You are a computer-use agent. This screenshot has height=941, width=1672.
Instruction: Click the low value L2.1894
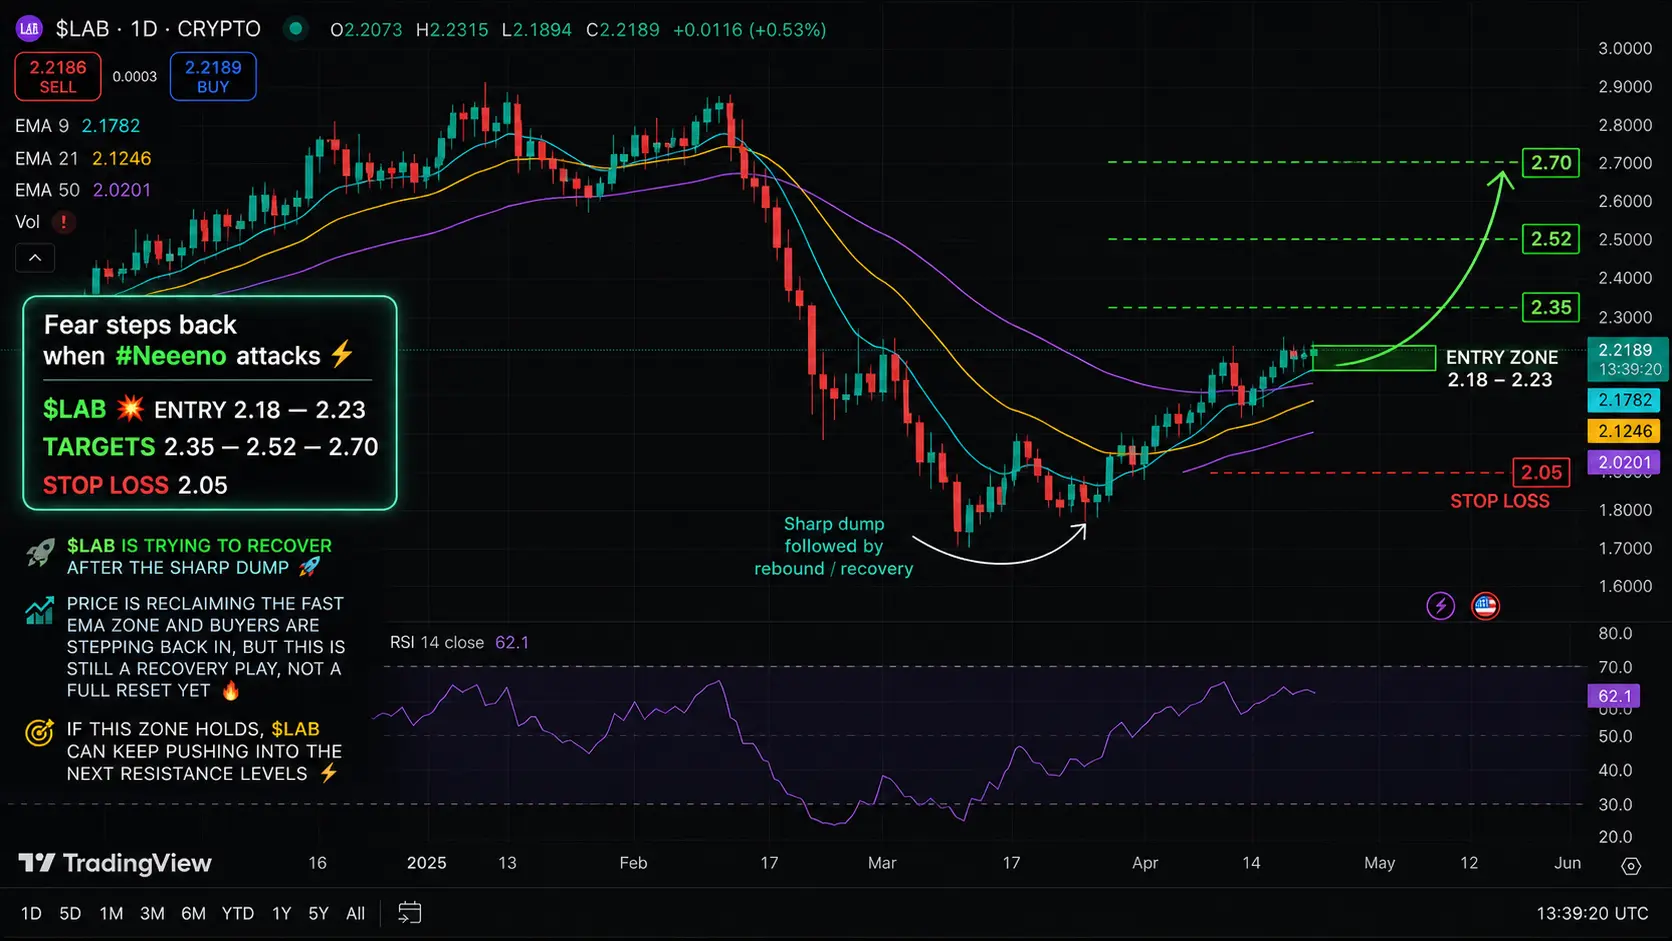click(x=536, y=30)
